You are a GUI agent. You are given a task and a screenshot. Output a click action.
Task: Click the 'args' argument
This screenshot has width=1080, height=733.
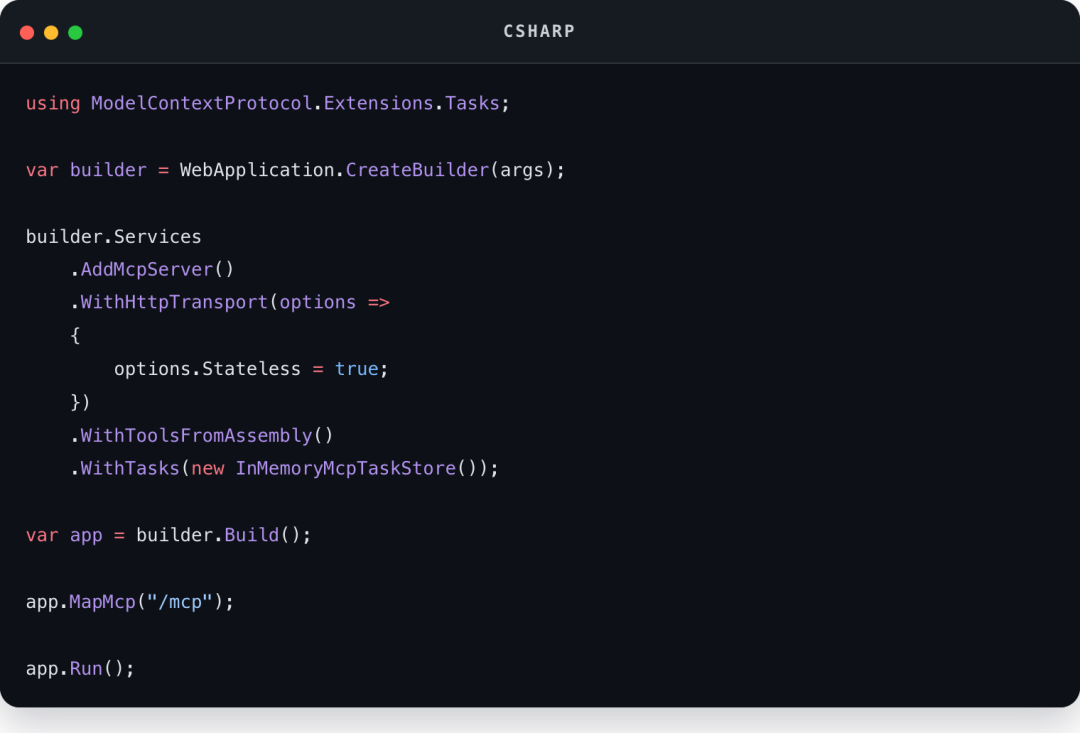[x=521, y=170]
